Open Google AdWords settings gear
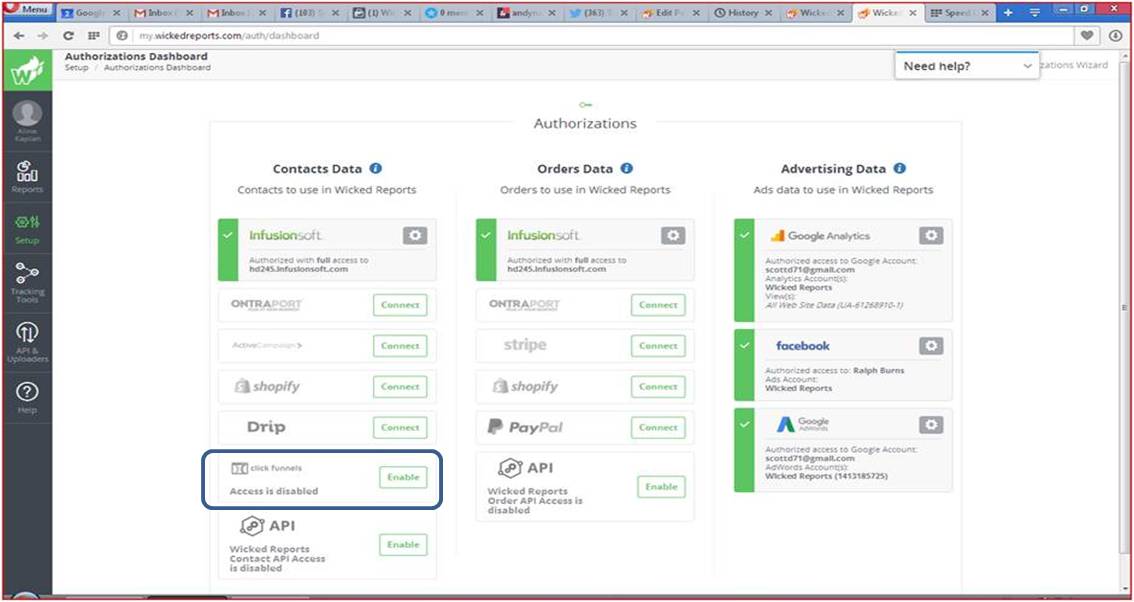Screen dimensions: 1134x602 point(931,425)
